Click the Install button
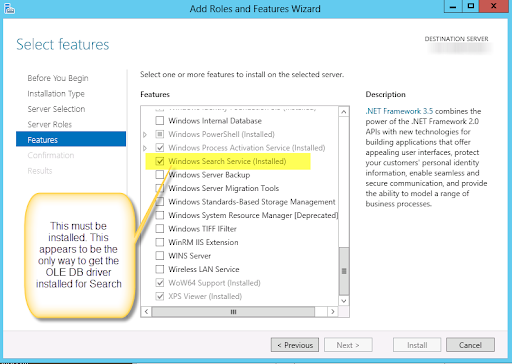Screen dimensions: 512x364 pyautogui.click(x=417, y=345)
